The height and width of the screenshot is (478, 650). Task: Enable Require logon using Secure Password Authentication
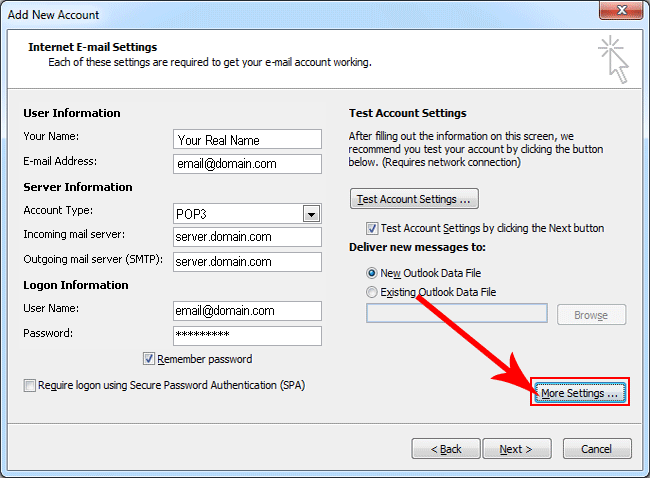point(29,385)
